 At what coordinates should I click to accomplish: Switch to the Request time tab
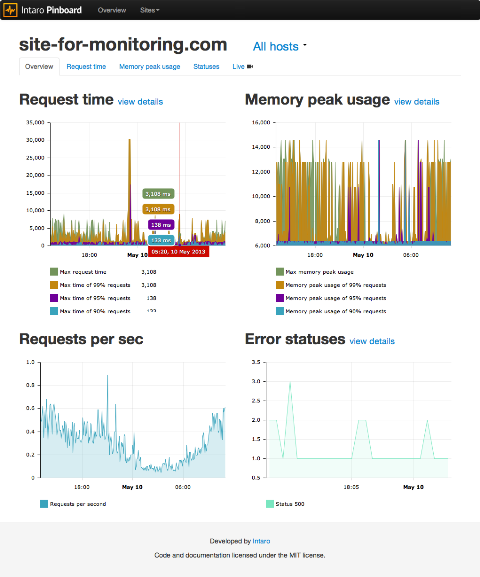pyautogui.click(x=86, y=67)
